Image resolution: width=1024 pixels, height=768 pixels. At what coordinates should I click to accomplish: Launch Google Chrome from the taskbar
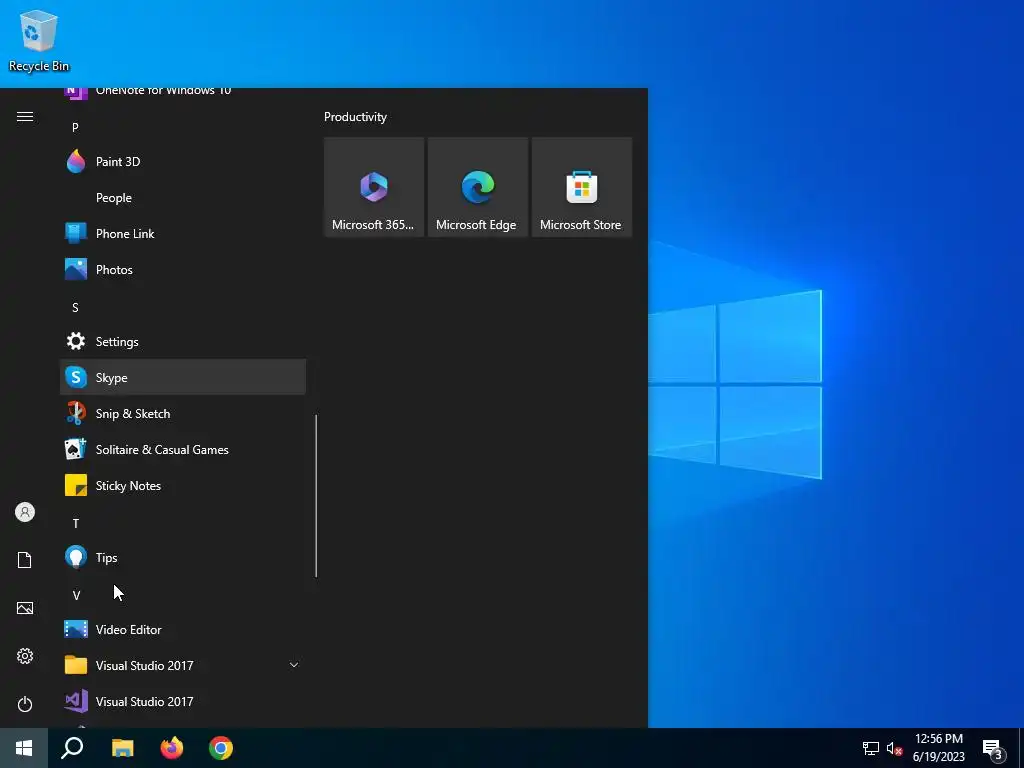click(x=221, y=748)
